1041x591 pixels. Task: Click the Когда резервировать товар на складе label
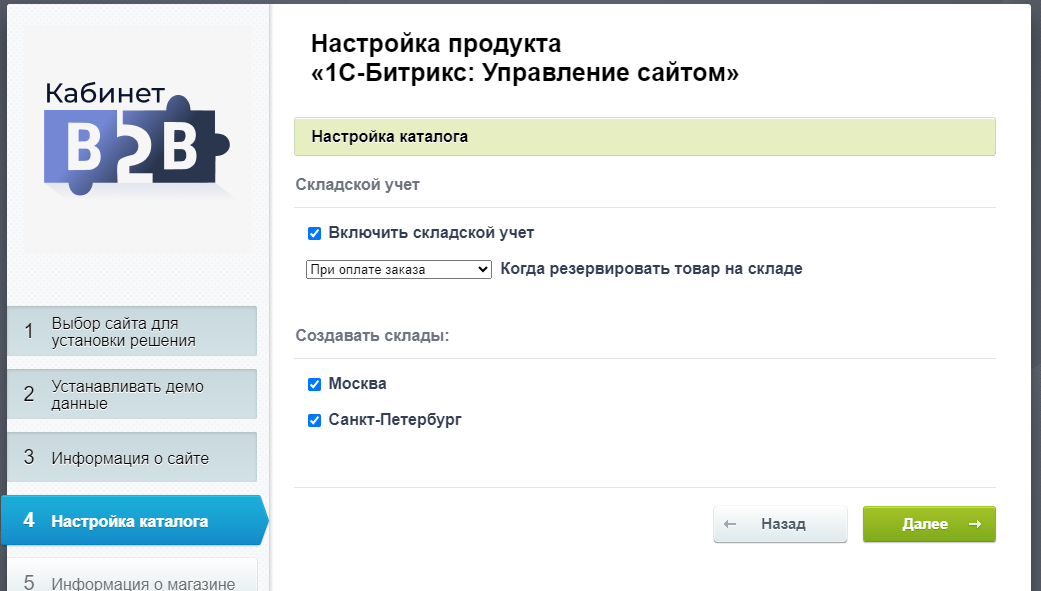point(651,269)
